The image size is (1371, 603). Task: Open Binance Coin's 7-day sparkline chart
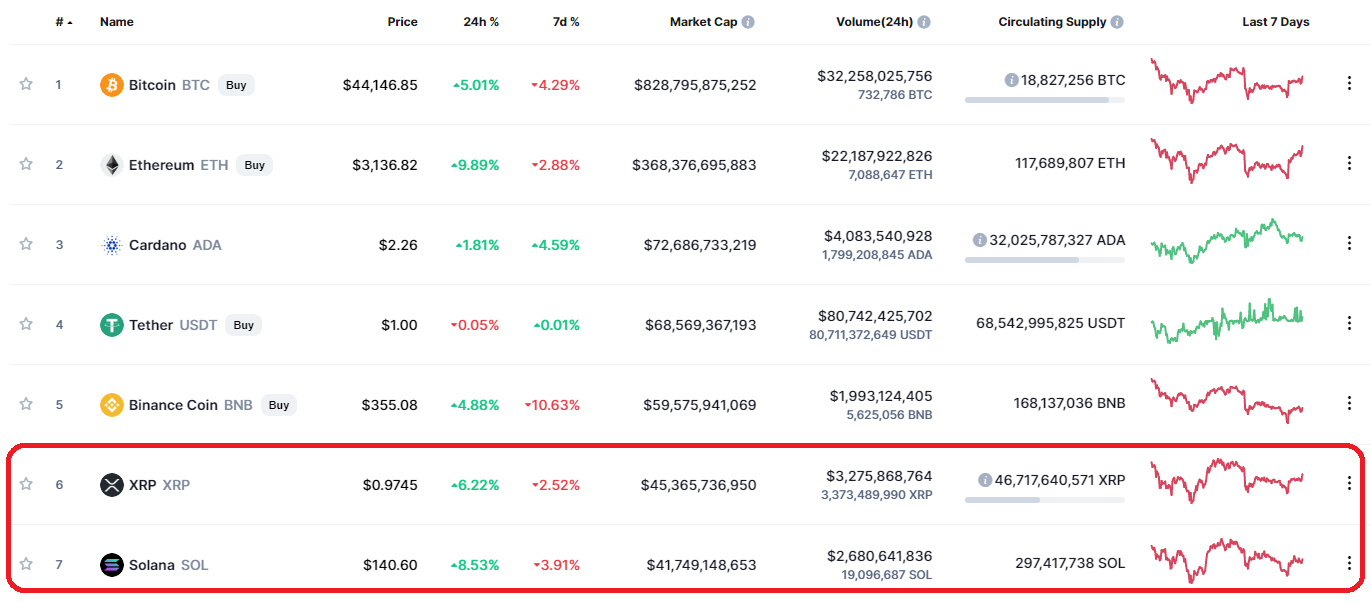point(1227,401)
